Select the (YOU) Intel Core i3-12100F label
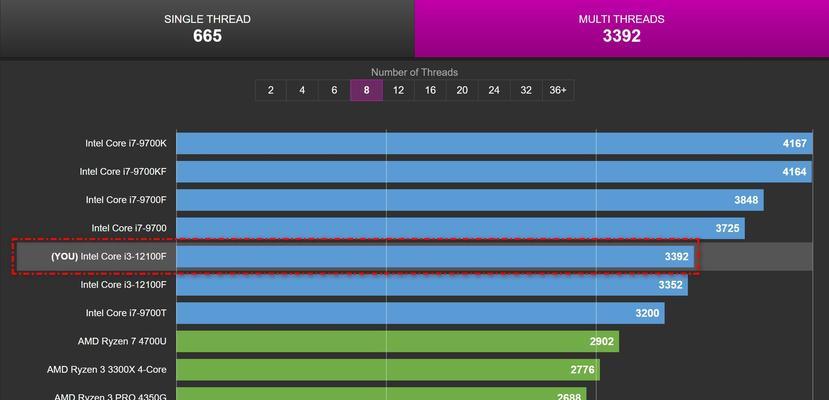The height and width of the screenshot is (400, 829). tap(109, 257)
